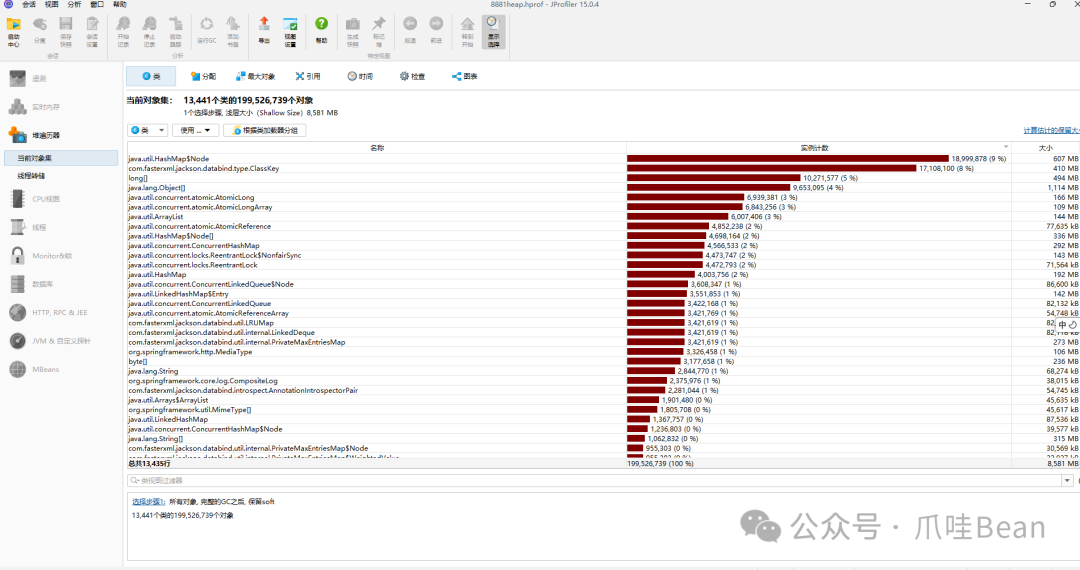Click the 后退 back arrow icon
Image resolution: width=1080 pixels, height=570 pixels.
click(410, 32)
